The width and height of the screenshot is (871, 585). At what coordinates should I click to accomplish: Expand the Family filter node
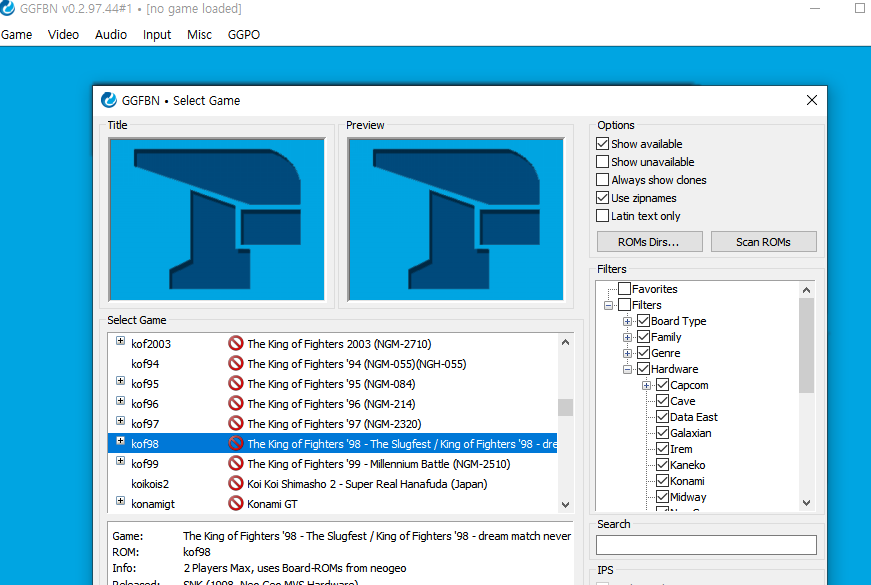coord(627,337)
